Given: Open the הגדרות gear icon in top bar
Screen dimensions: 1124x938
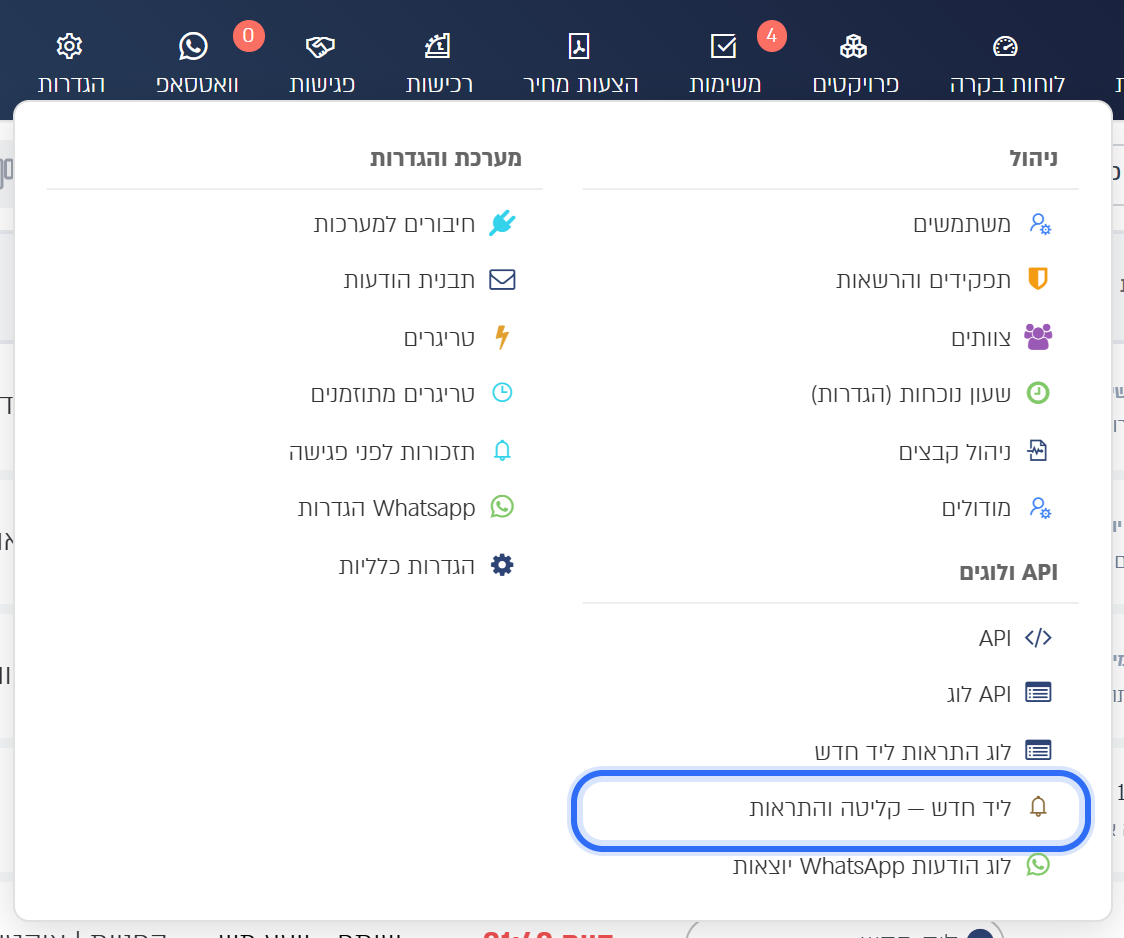Looking at the screenshot, I should (70, 47).
